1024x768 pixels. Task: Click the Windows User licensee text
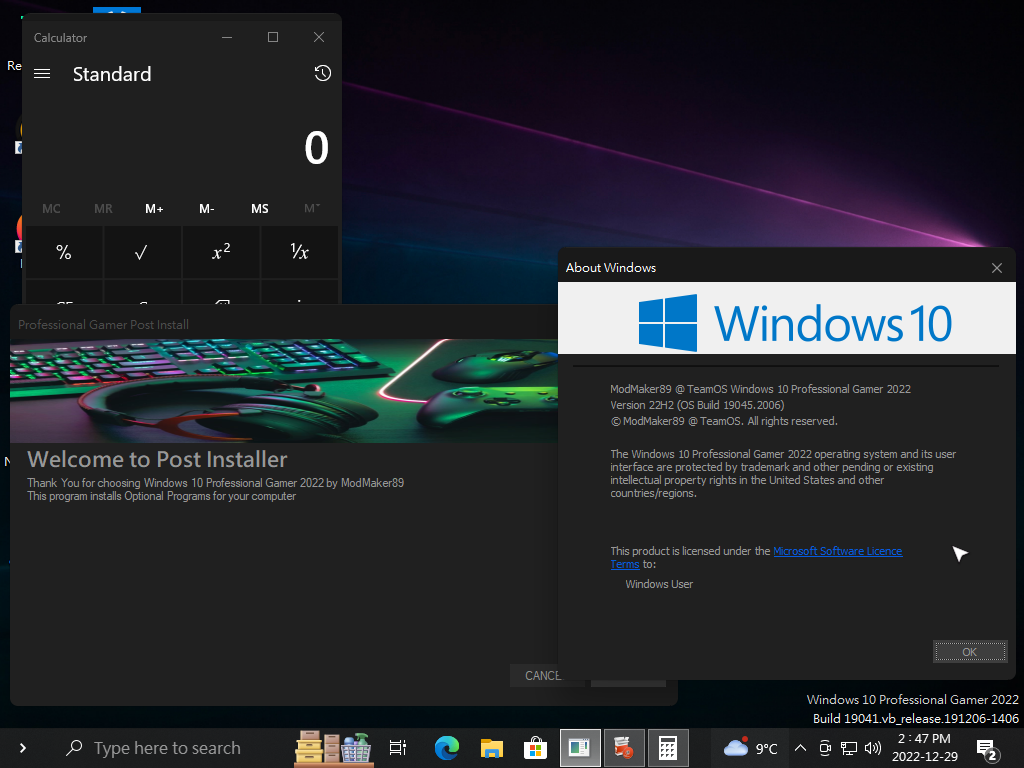[659, 584]
